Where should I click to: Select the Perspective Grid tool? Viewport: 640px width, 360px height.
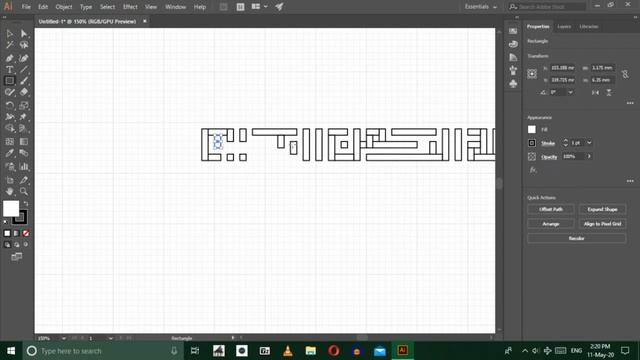coord(24,128)
